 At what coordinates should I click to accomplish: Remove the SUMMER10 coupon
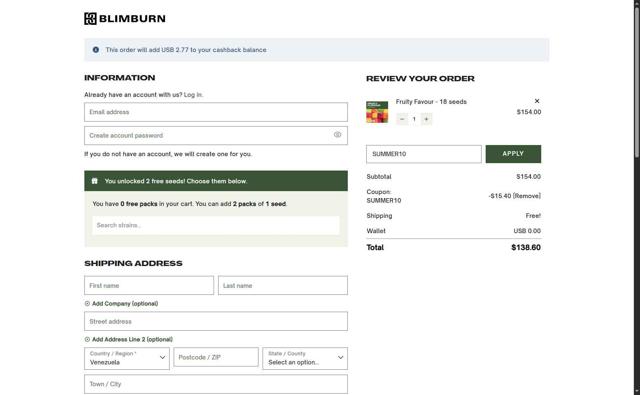(x=527, y=196)
